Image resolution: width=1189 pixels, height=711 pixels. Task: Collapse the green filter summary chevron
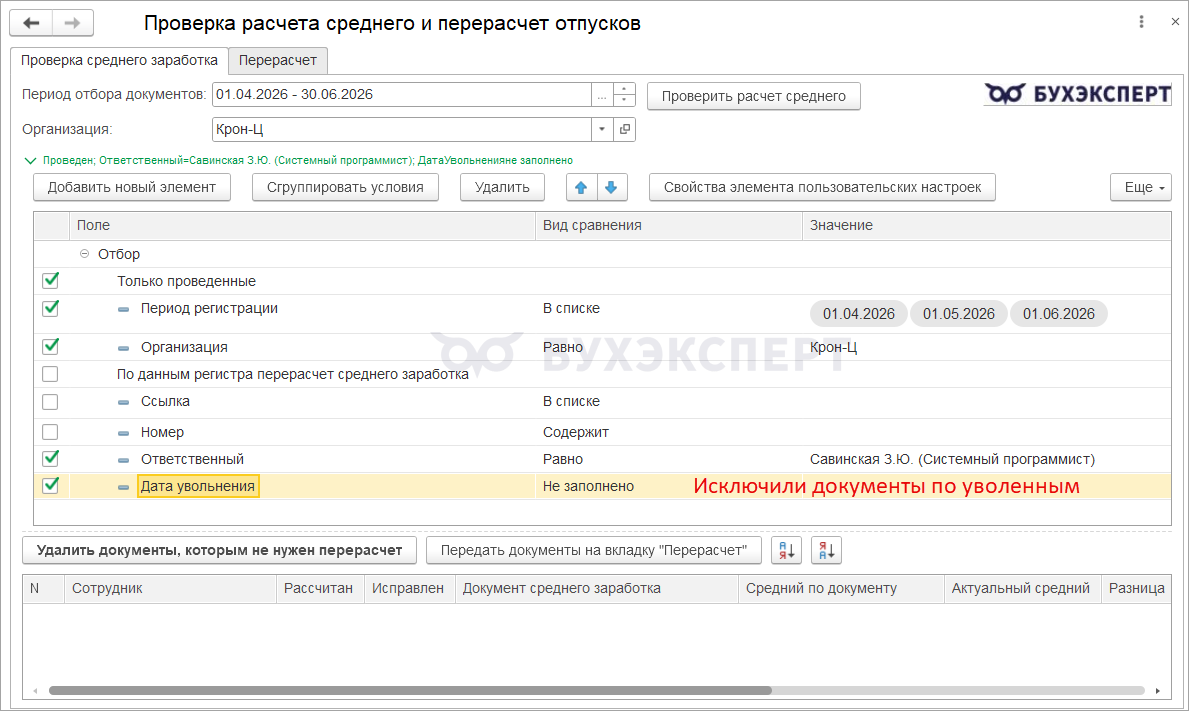pyautogui.click(x=30, y=161)
